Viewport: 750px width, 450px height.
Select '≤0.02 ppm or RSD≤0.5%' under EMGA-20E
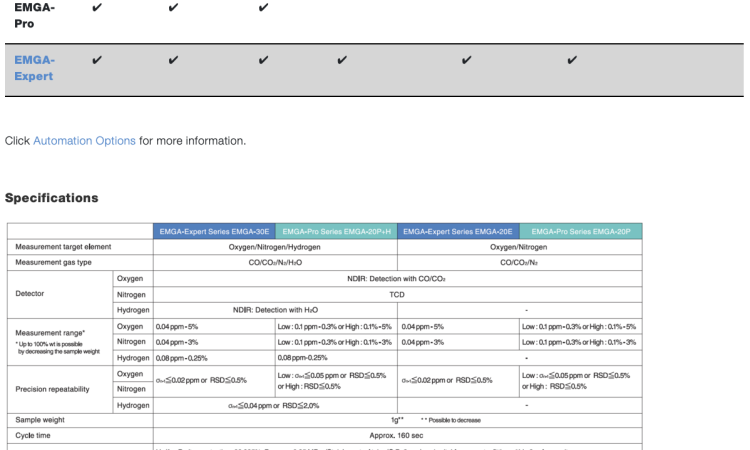(447, 381)
